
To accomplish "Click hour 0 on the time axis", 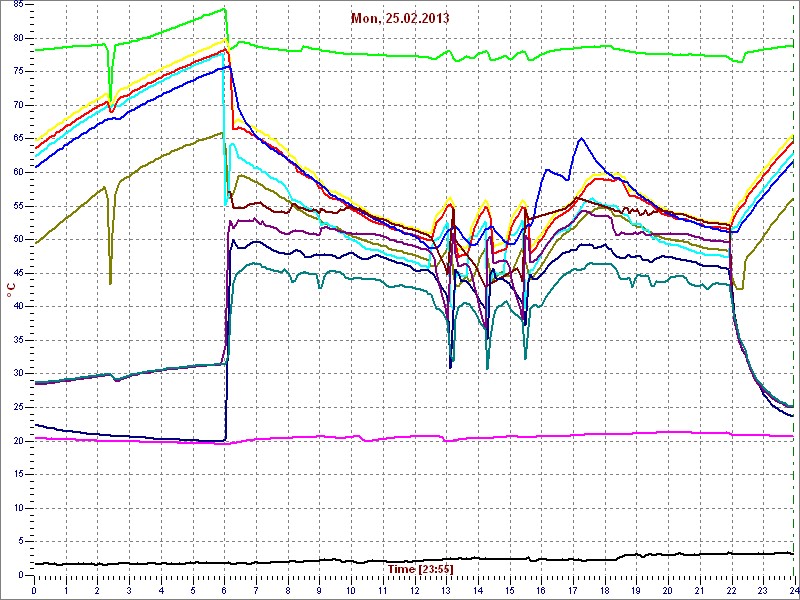I will pyautogui.click(x=34, y=590).
